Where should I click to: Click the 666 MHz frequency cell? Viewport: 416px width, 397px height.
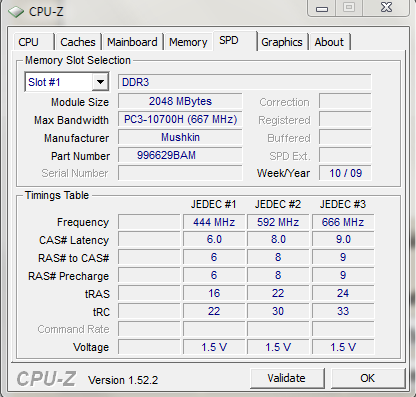click(343, 222)
